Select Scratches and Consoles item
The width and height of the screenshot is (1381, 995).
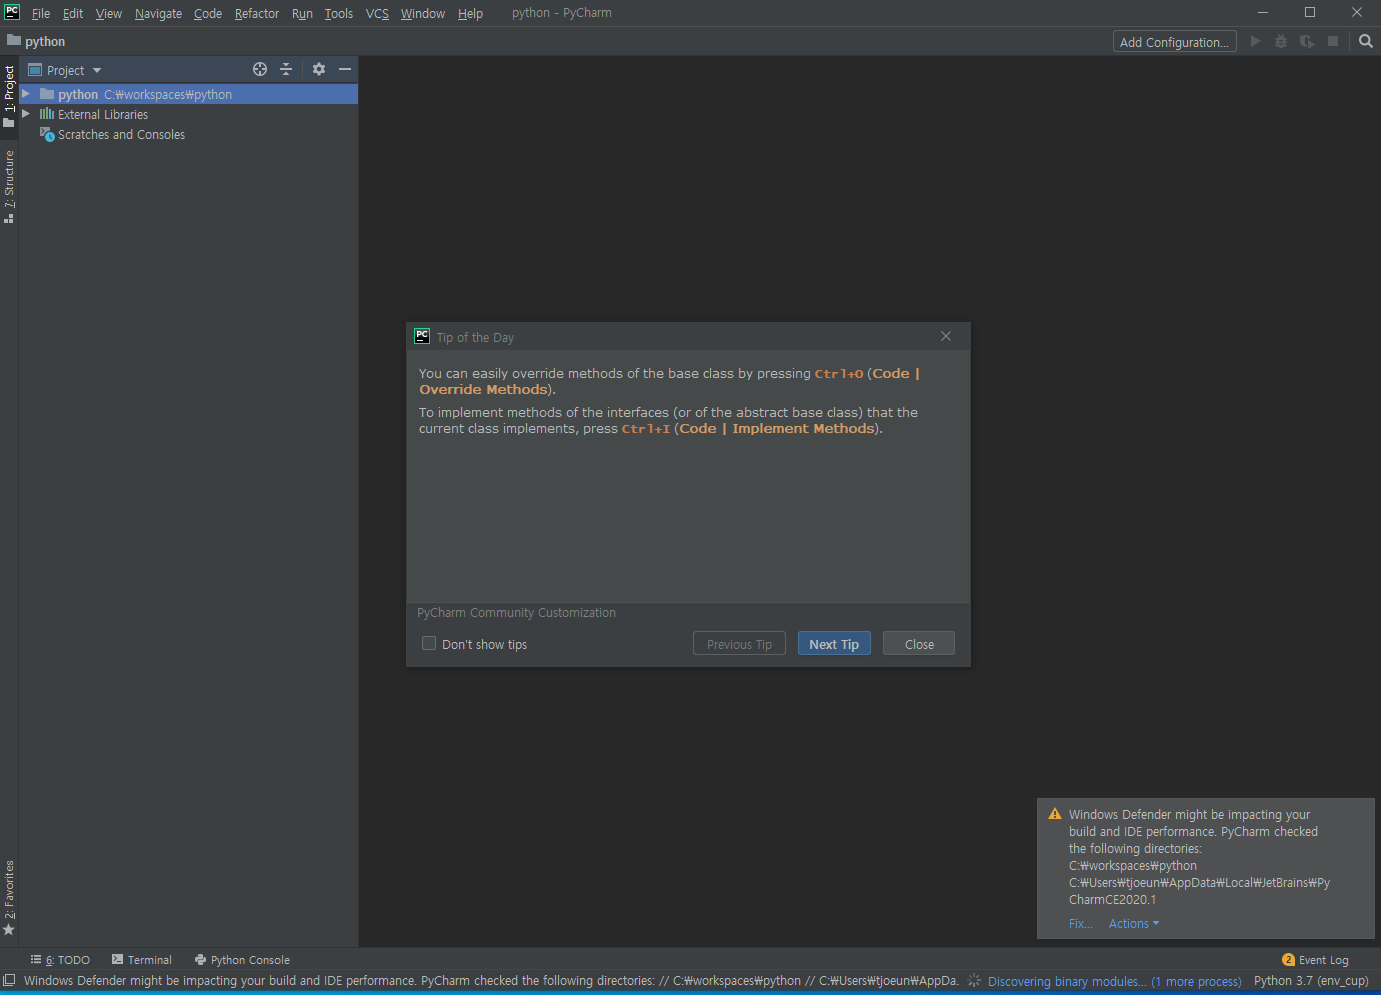(121, 134)
